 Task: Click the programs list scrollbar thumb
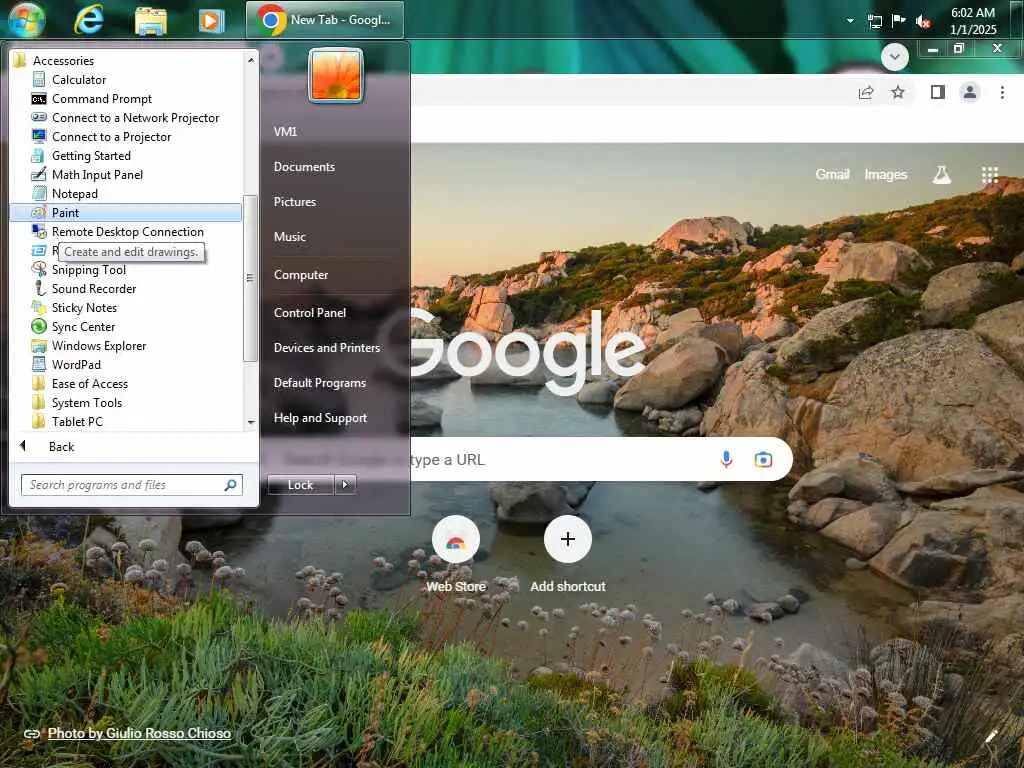pos(249,278)
